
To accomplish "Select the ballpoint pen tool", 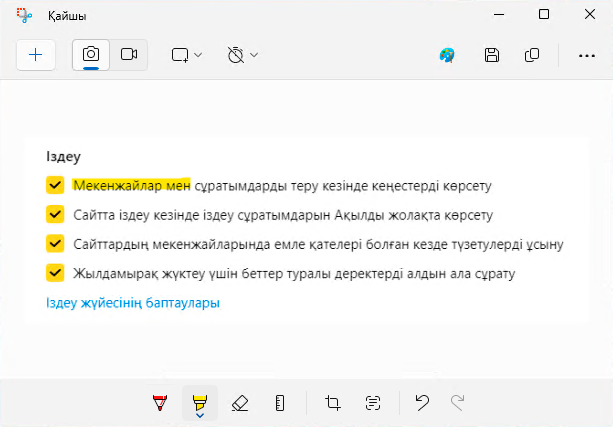I will [160, 402].
